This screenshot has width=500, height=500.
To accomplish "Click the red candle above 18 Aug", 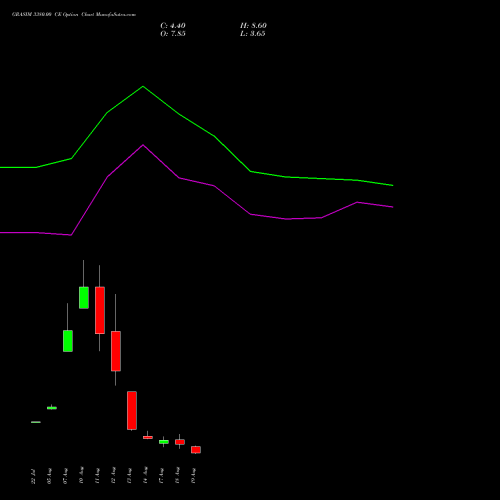I will click(x=180, y=442).
